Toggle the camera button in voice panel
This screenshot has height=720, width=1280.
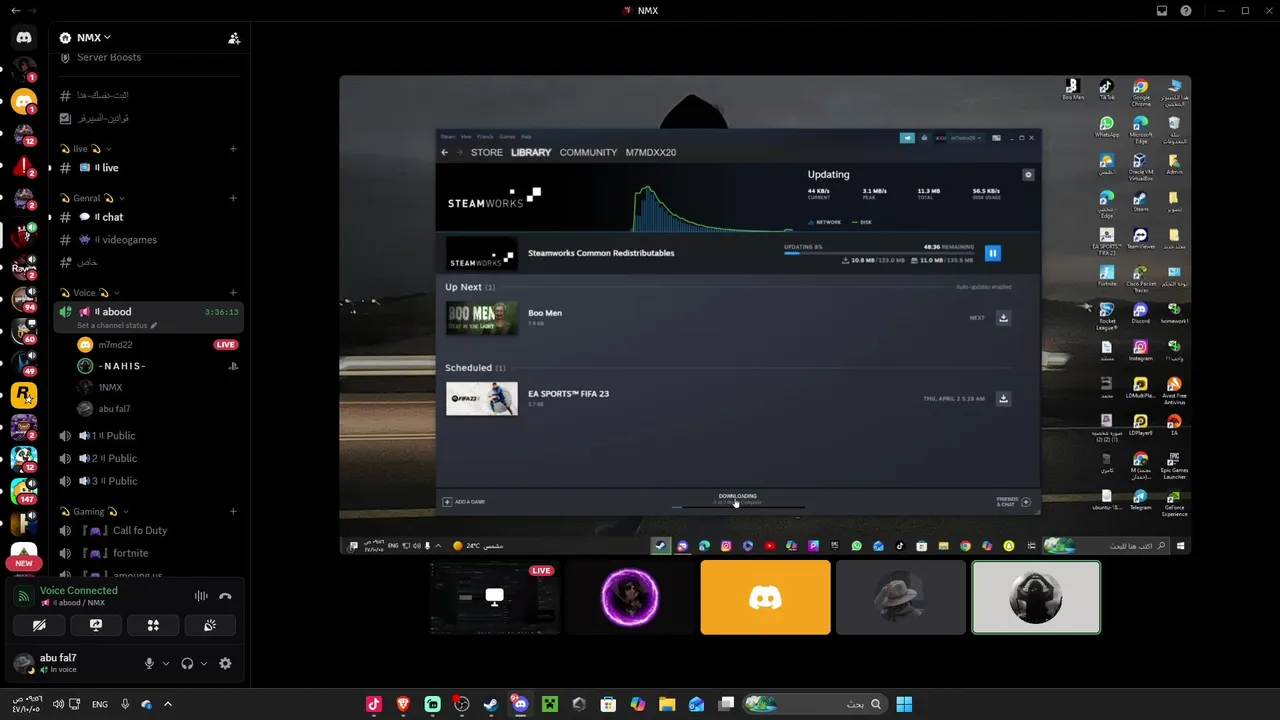39,625
